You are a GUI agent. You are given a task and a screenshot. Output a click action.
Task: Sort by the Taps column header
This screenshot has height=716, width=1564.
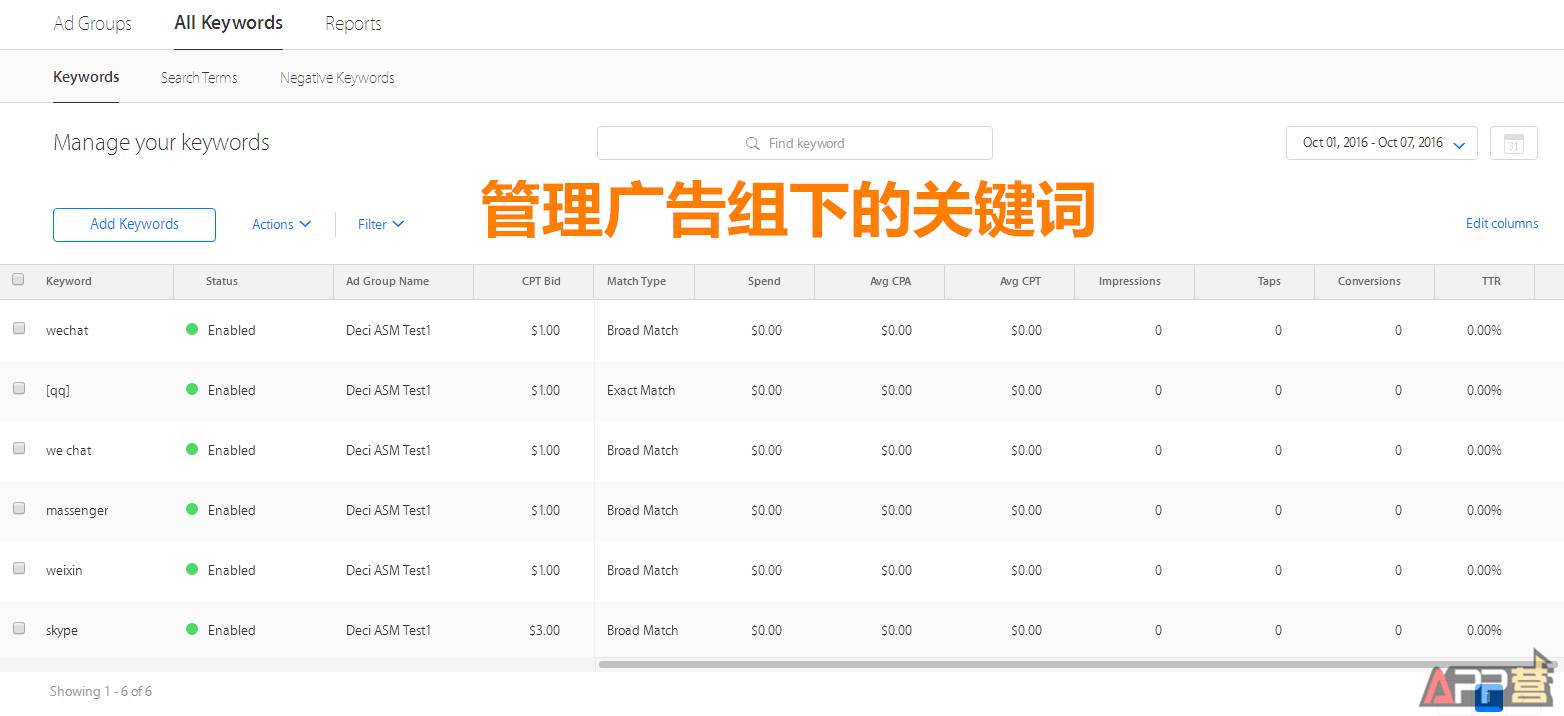point(1269,281)
